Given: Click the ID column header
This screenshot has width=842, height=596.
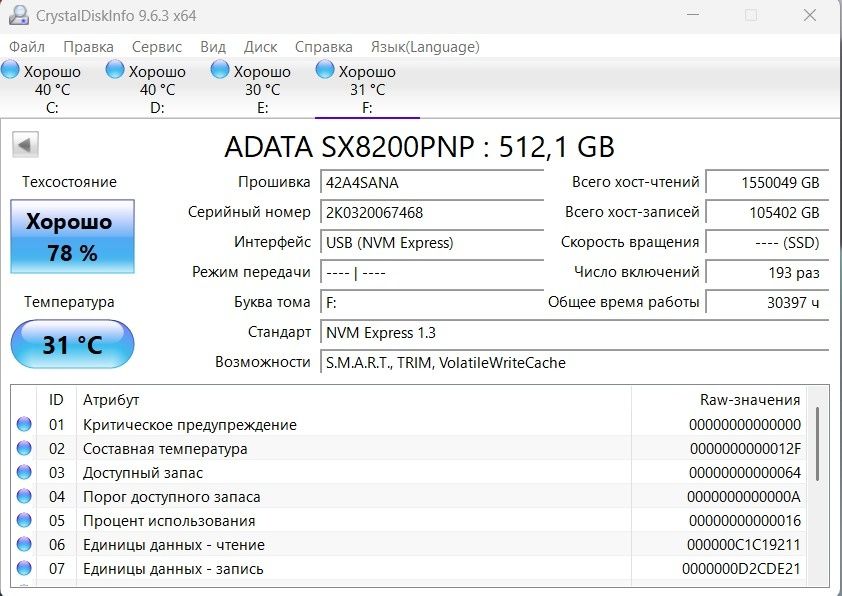Looking at the screenshot, I should pyautogui.click(x=56, y=400).
